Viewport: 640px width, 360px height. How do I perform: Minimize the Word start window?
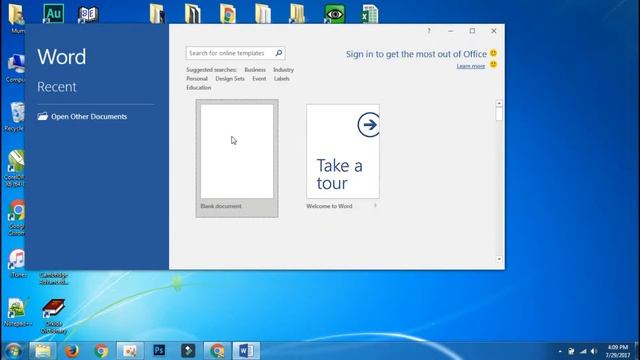(451, 31)
